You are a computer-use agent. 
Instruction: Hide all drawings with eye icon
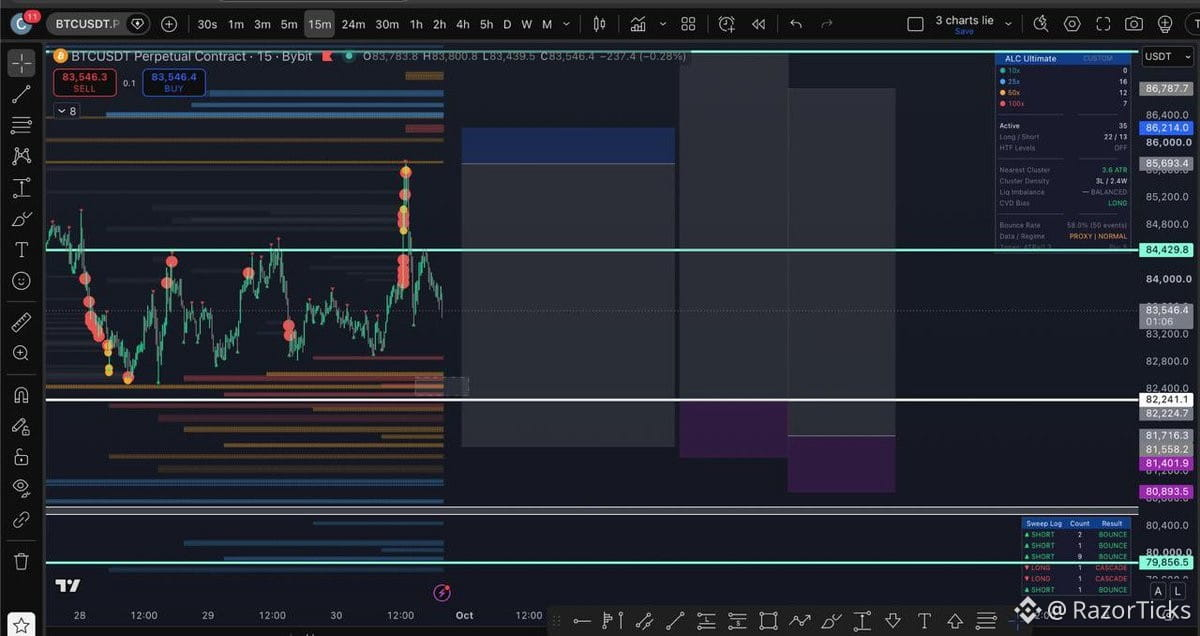pos(21,488)
